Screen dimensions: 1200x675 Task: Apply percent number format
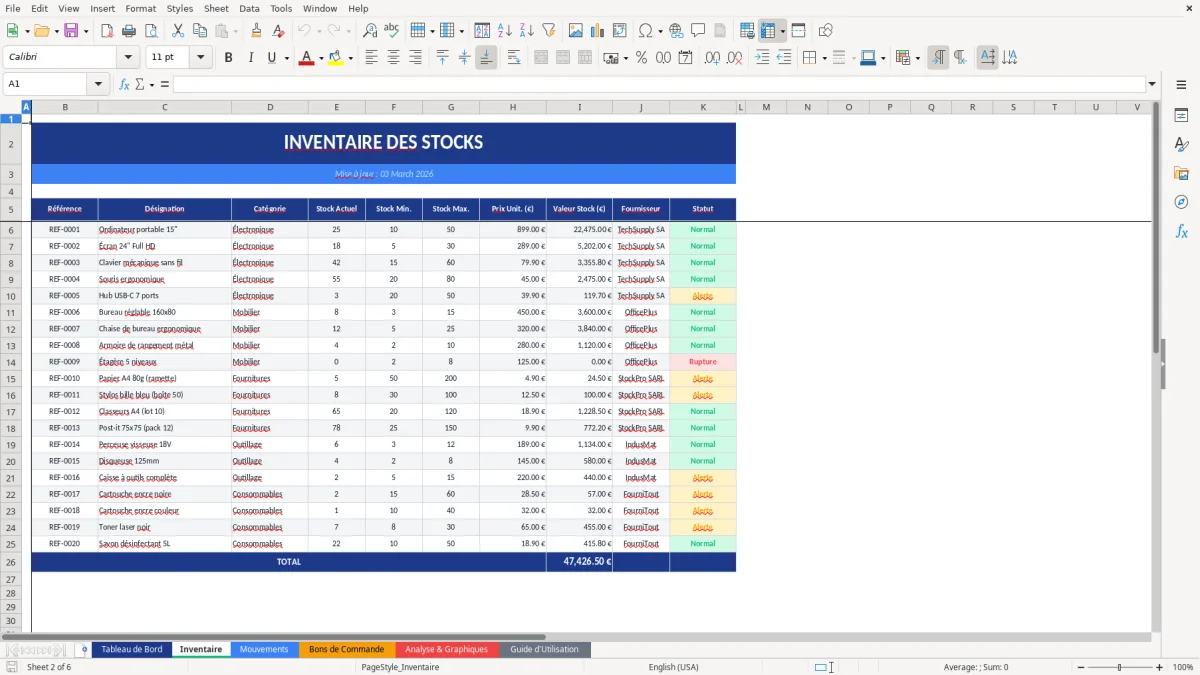643,58
